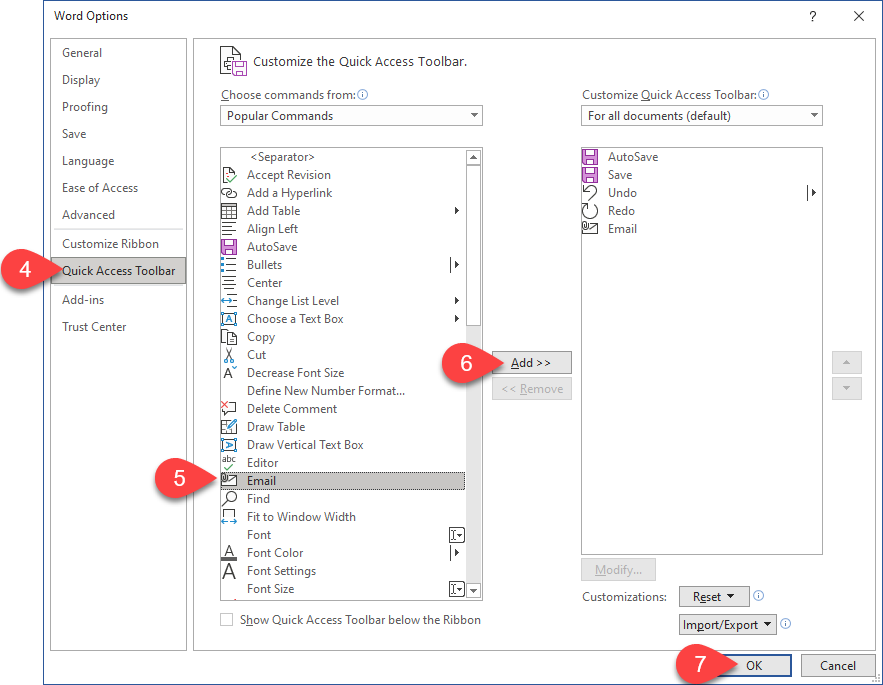Image resolution: width=883 pixels, height=685 pixels.
Task: Click the Delete Comment icon
Action: [229, 409]
